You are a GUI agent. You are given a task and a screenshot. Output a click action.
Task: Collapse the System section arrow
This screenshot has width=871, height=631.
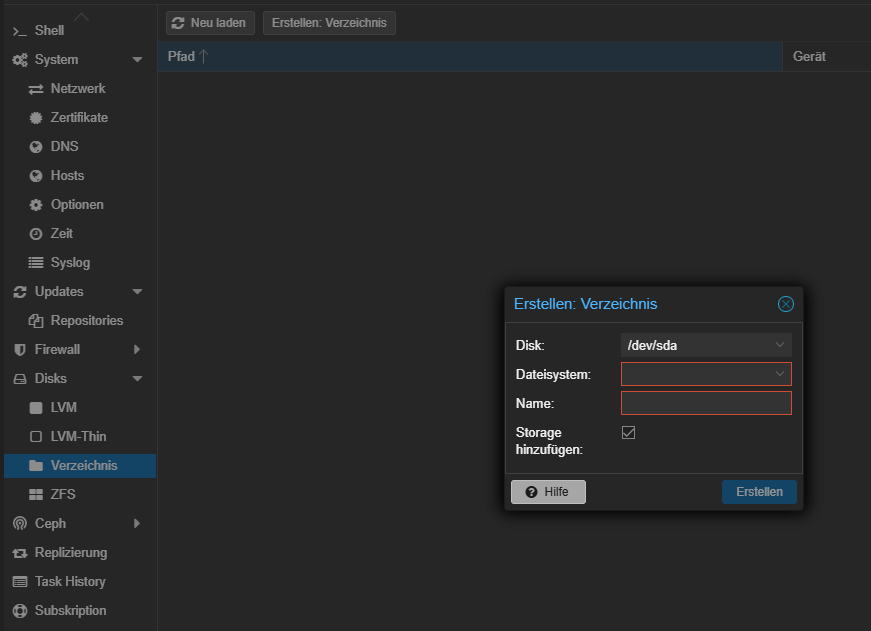click(137, 60)
